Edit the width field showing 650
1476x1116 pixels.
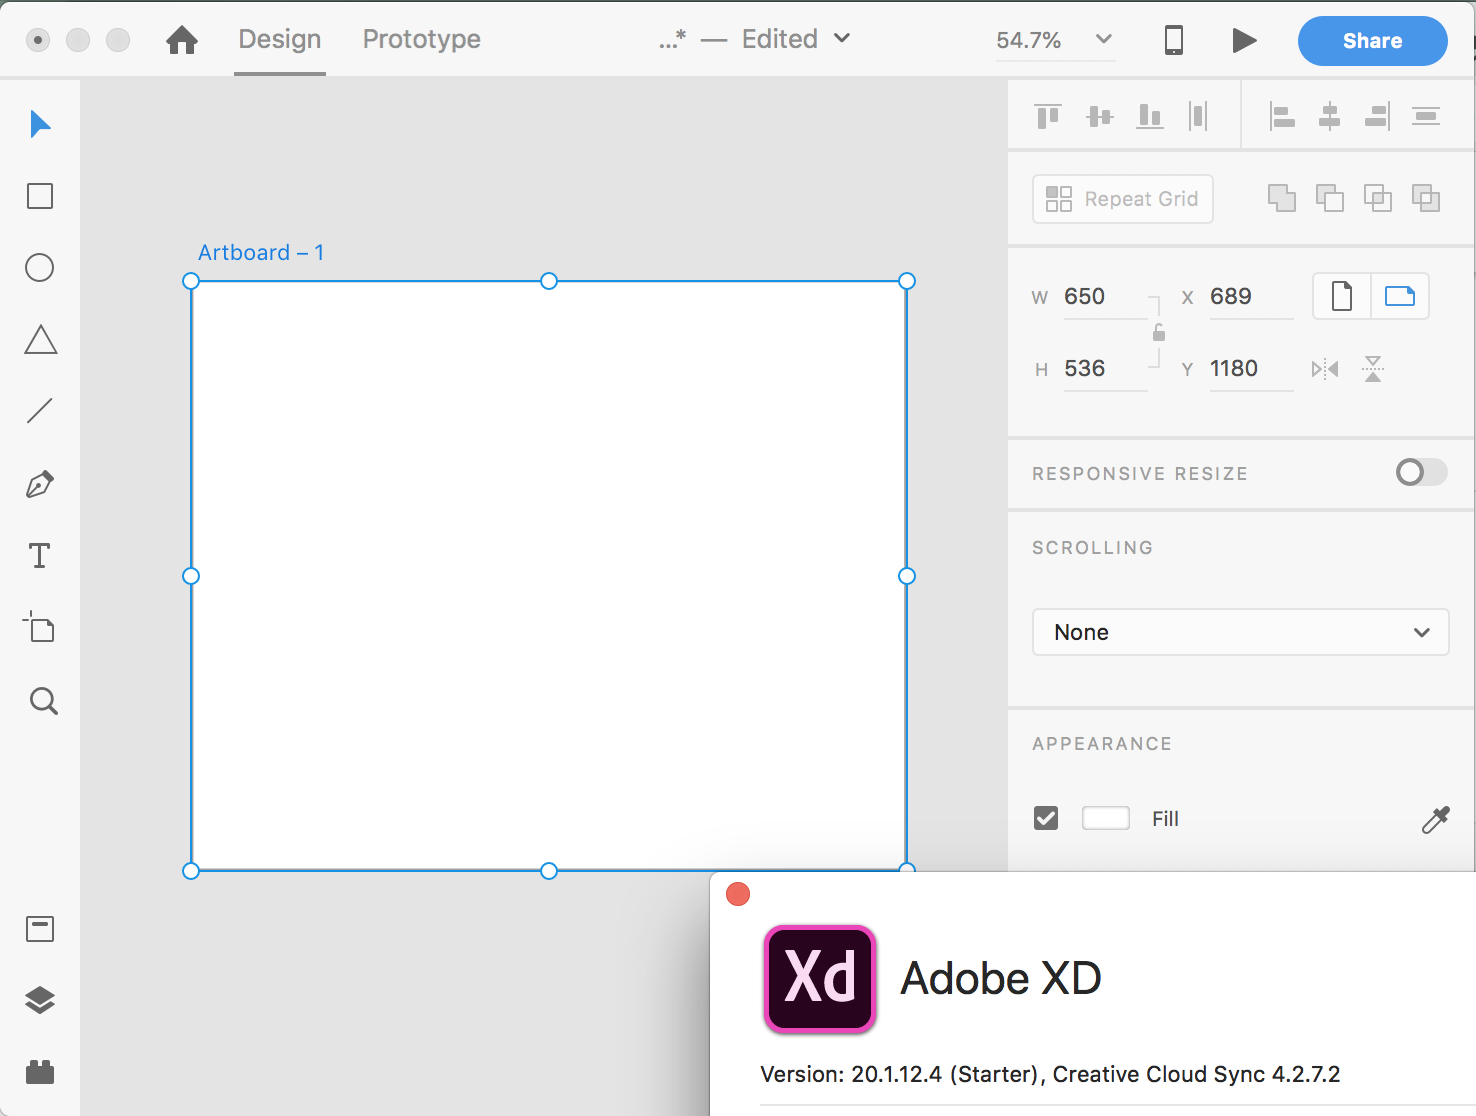coord(1105,297)
